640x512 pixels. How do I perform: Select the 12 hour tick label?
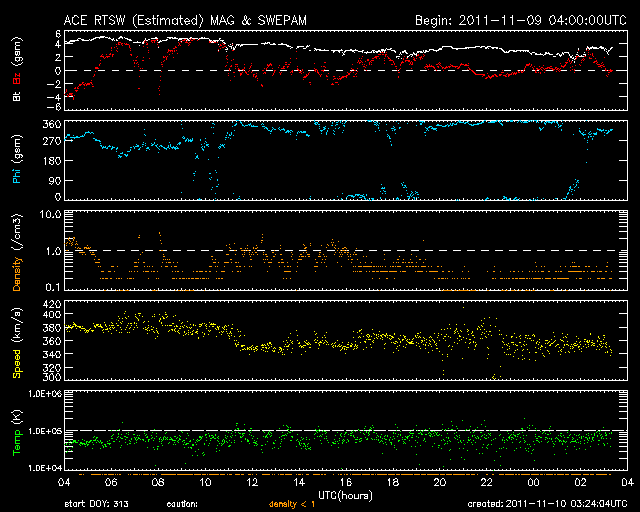coord(252,483)
